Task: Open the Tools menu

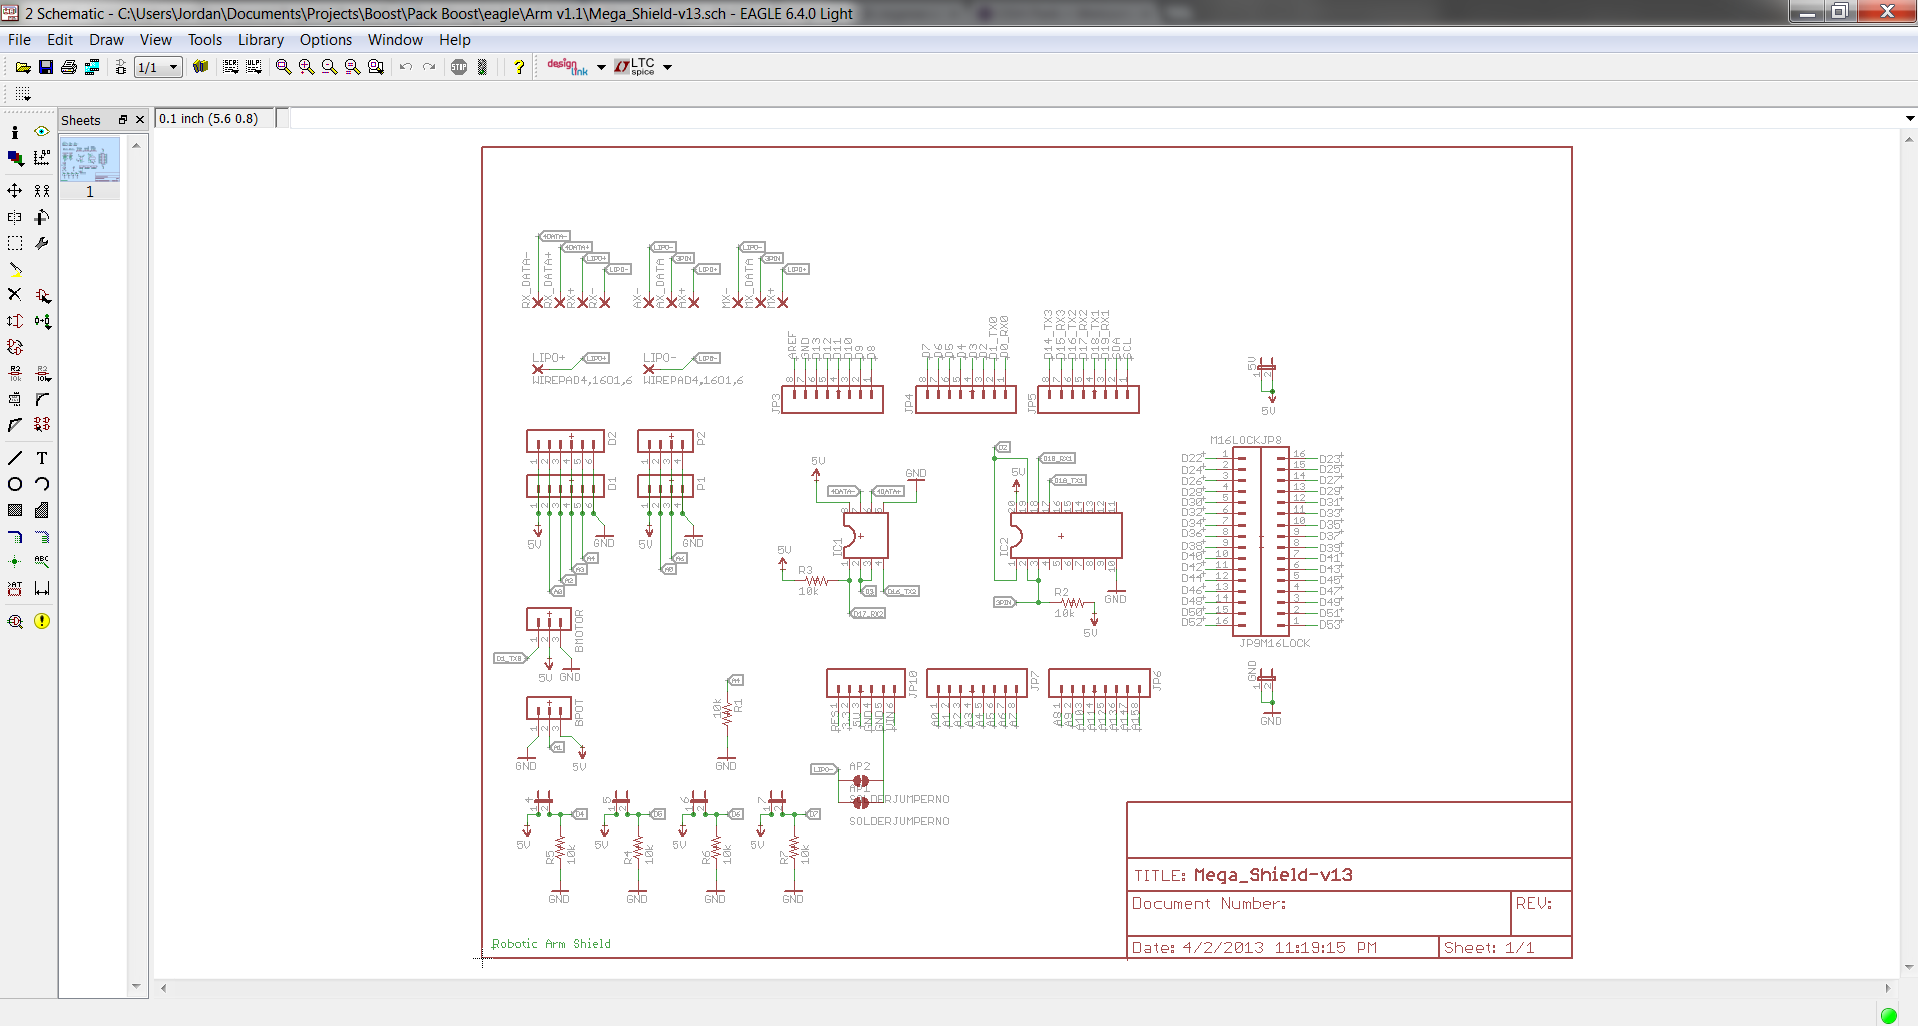Action: (204, 40)
